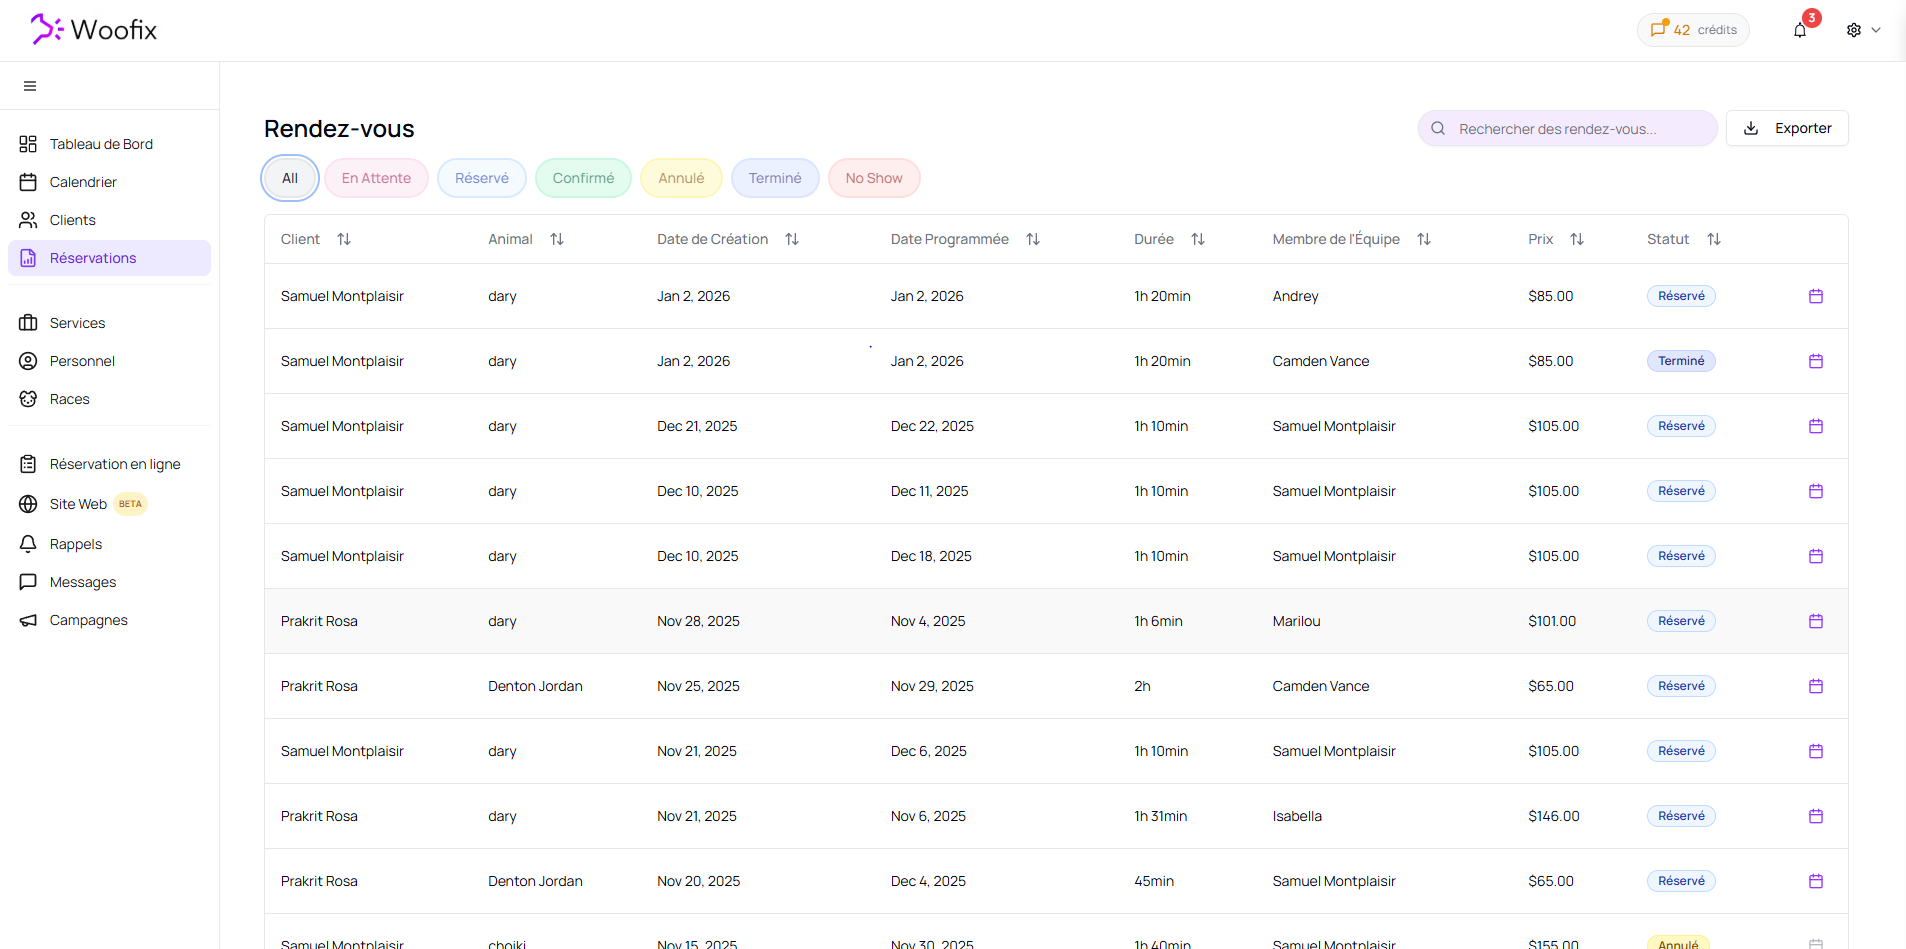Toggle the Confirmé status filter
The width and height of the screenshot is (1906, 949).
click(x=583, y=178)
